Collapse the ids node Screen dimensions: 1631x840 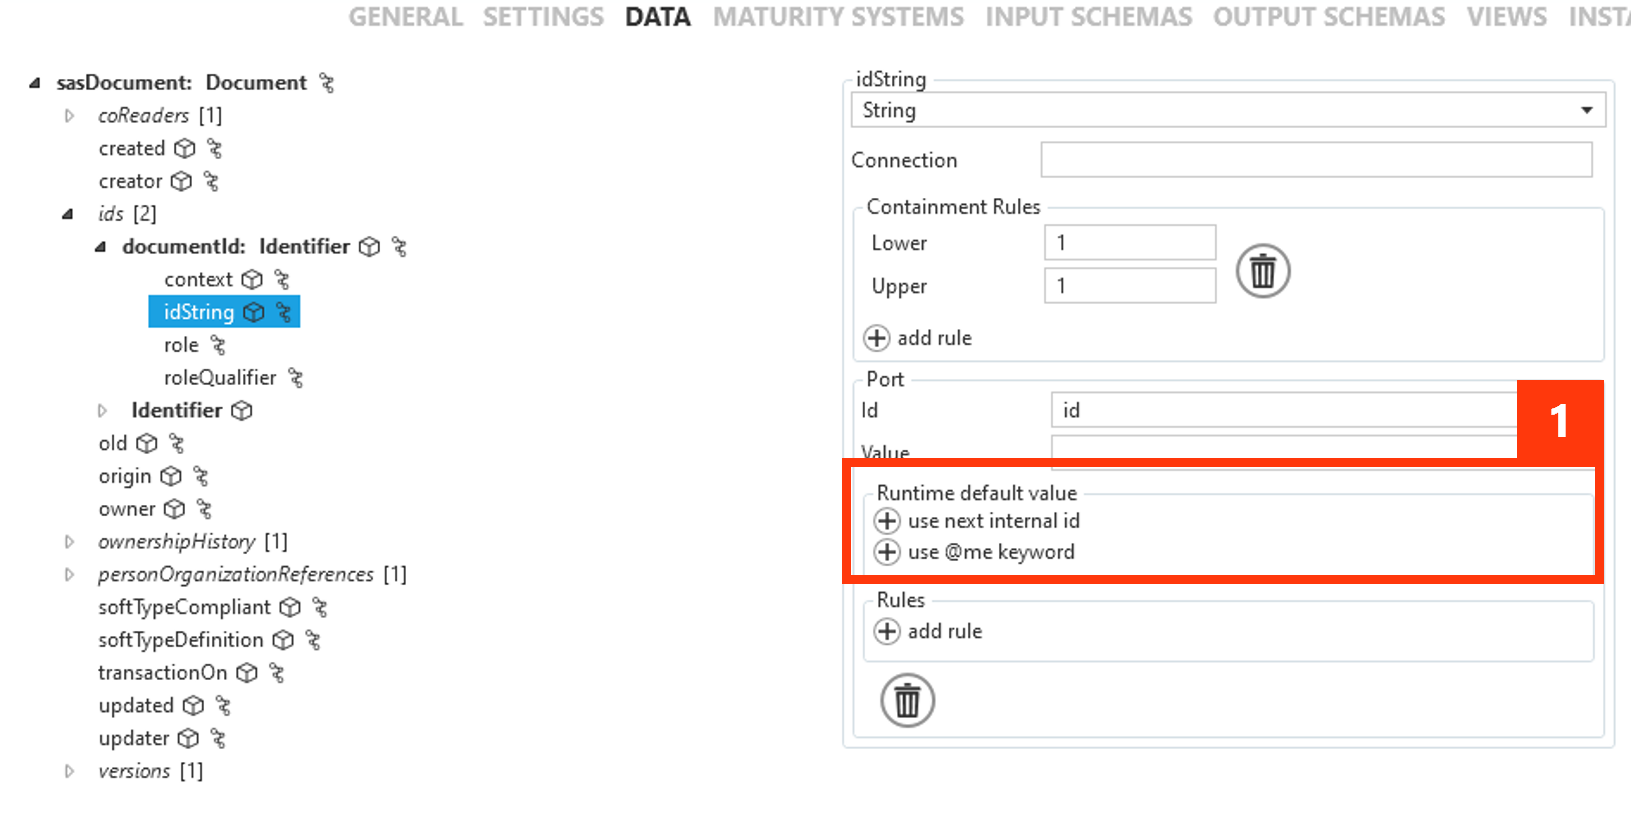pyautogui.click(x=68, y=214)
